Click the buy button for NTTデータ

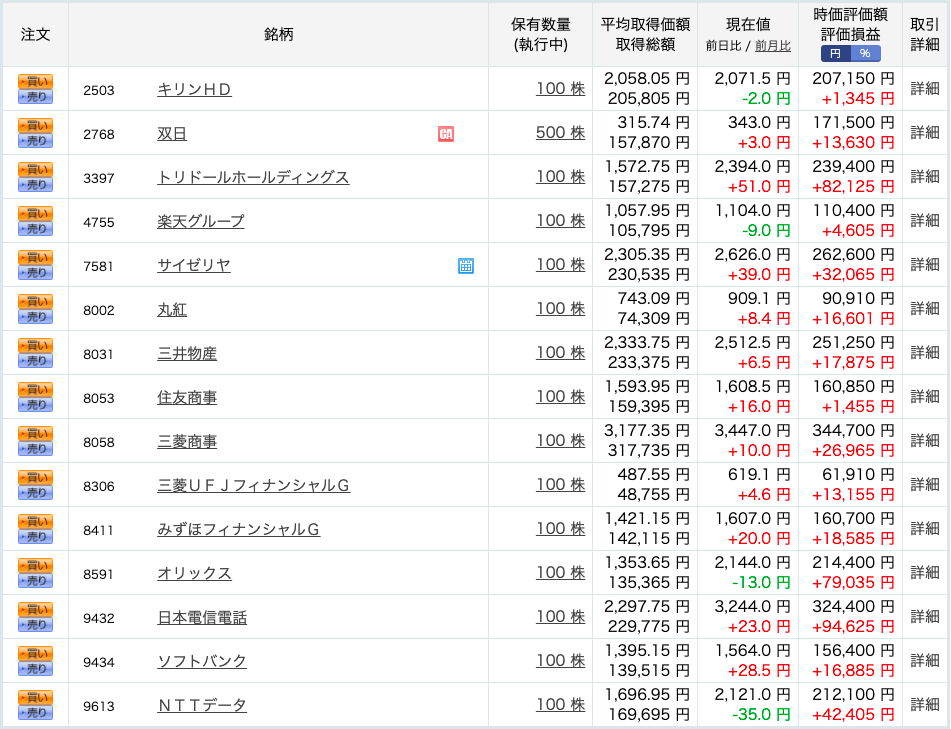[35, 697]
